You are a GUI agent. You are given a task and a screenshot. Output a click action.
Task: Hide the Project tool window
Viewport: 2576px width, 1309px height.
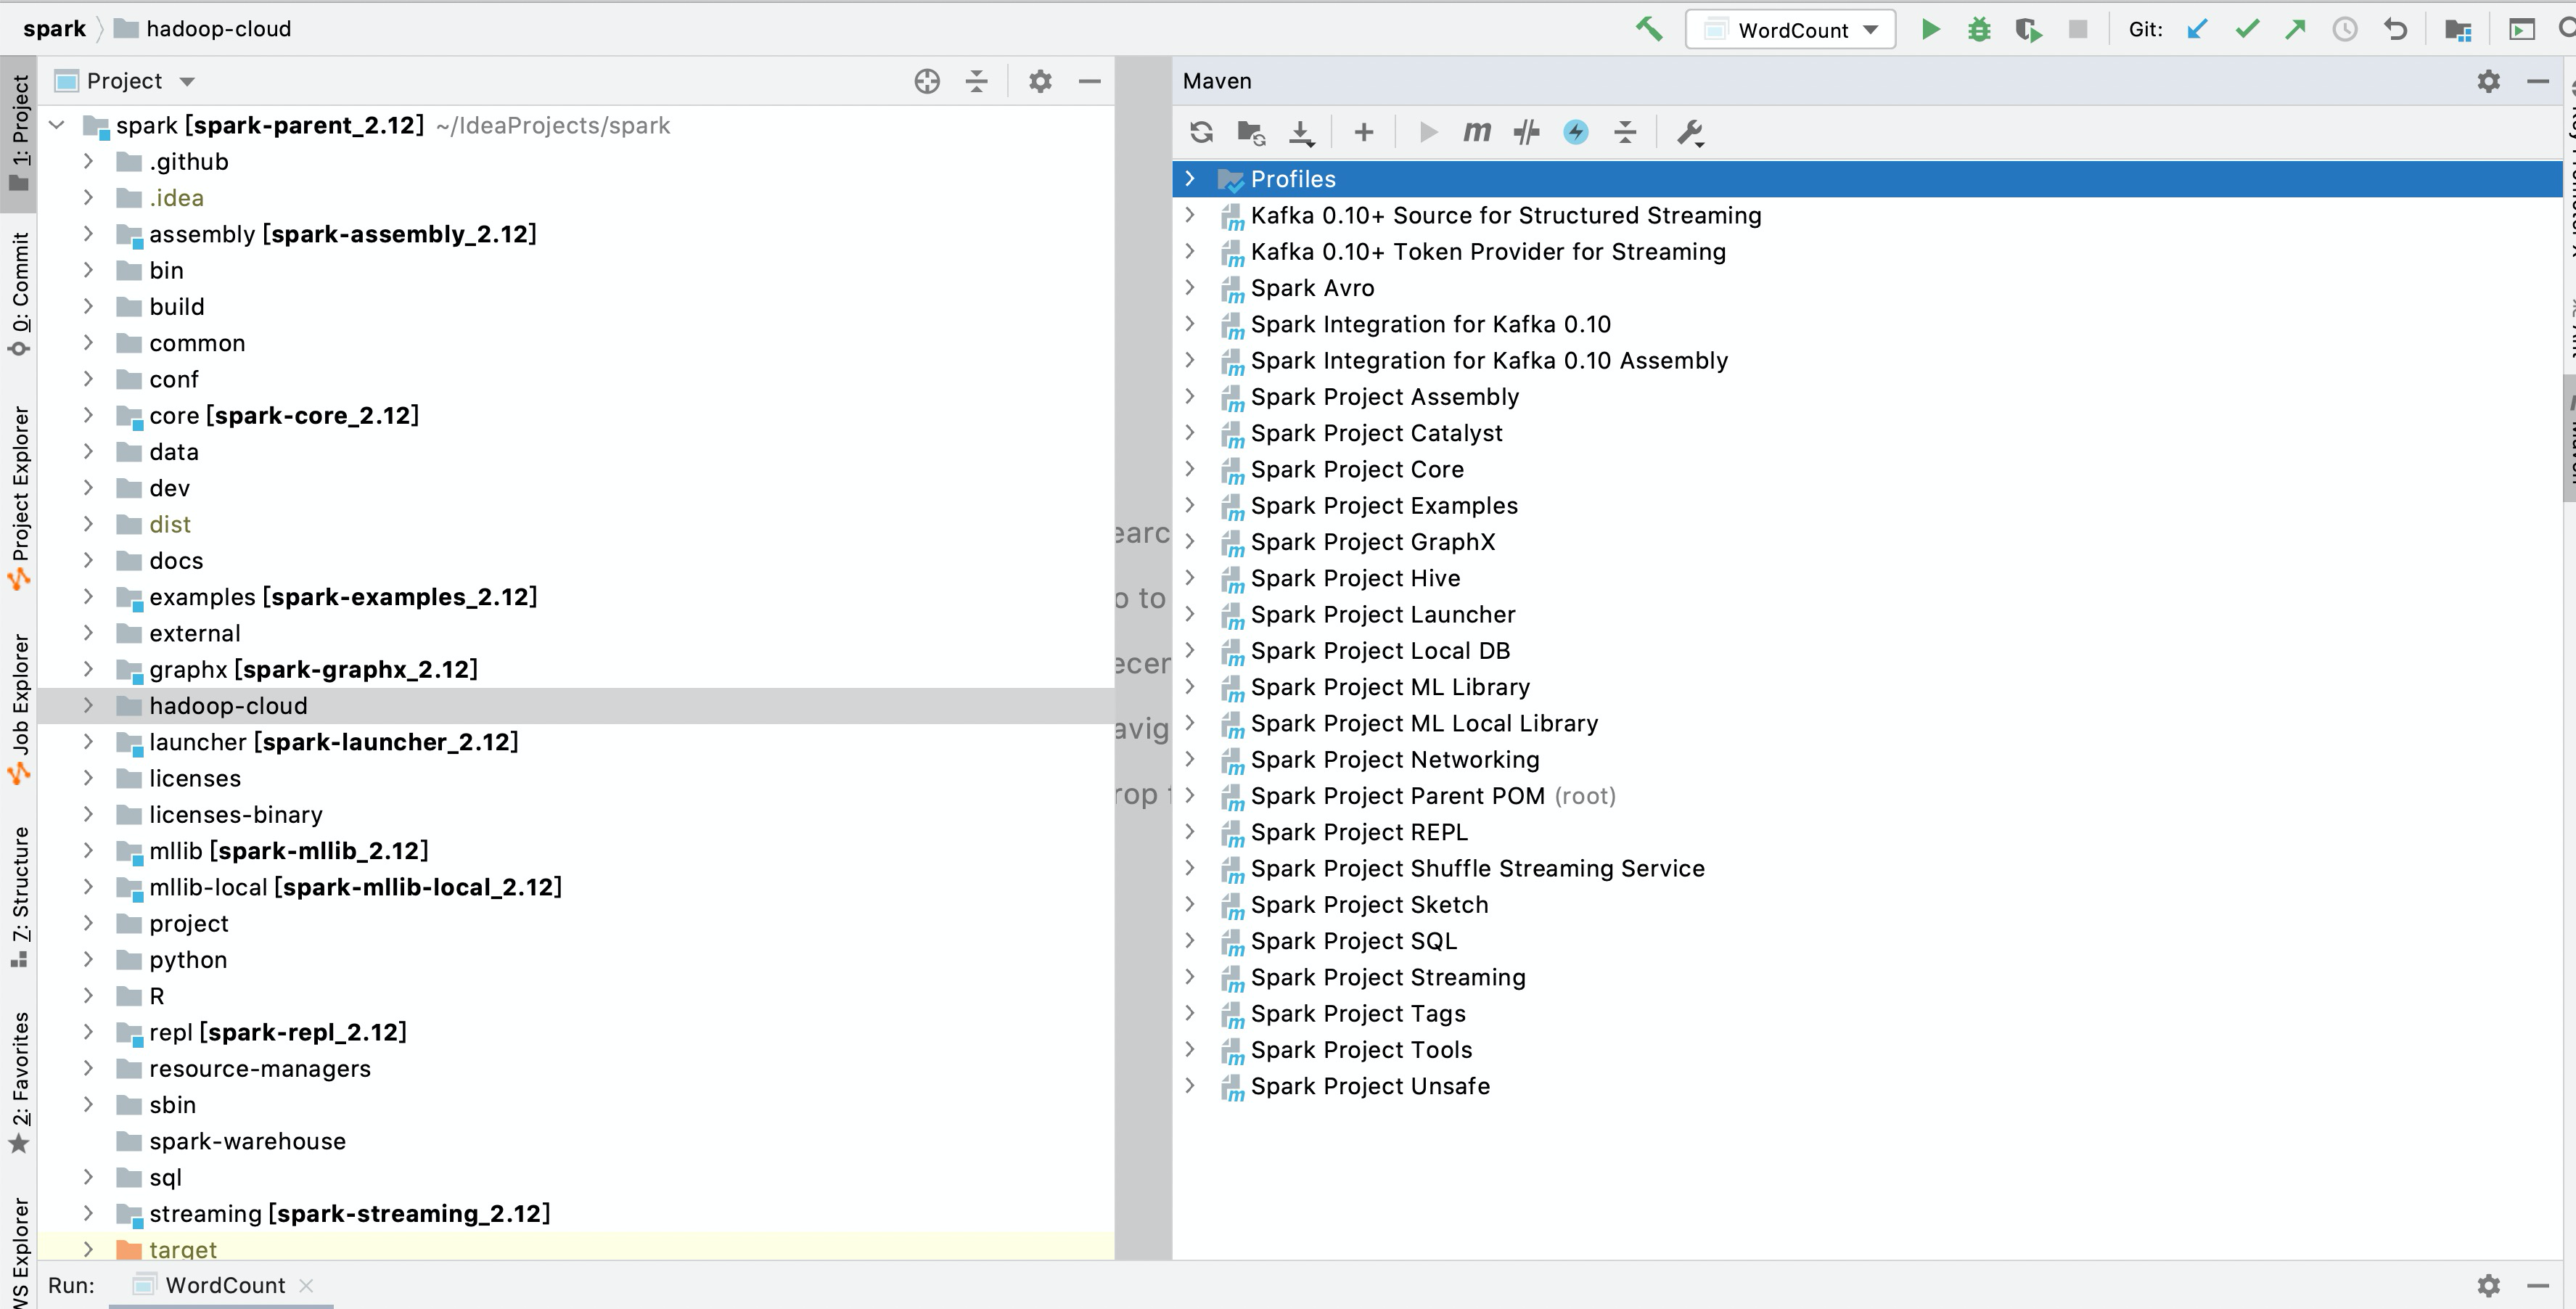1090,81
